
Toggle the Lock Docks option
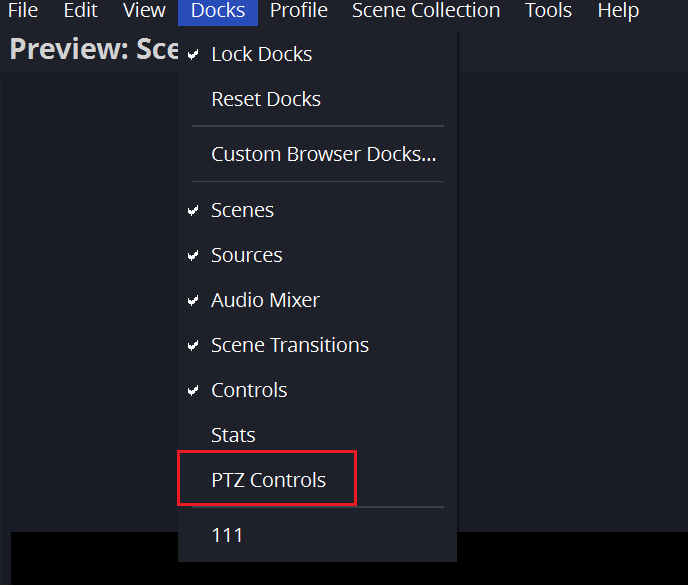pyautogui.click(x=261, y=54)
